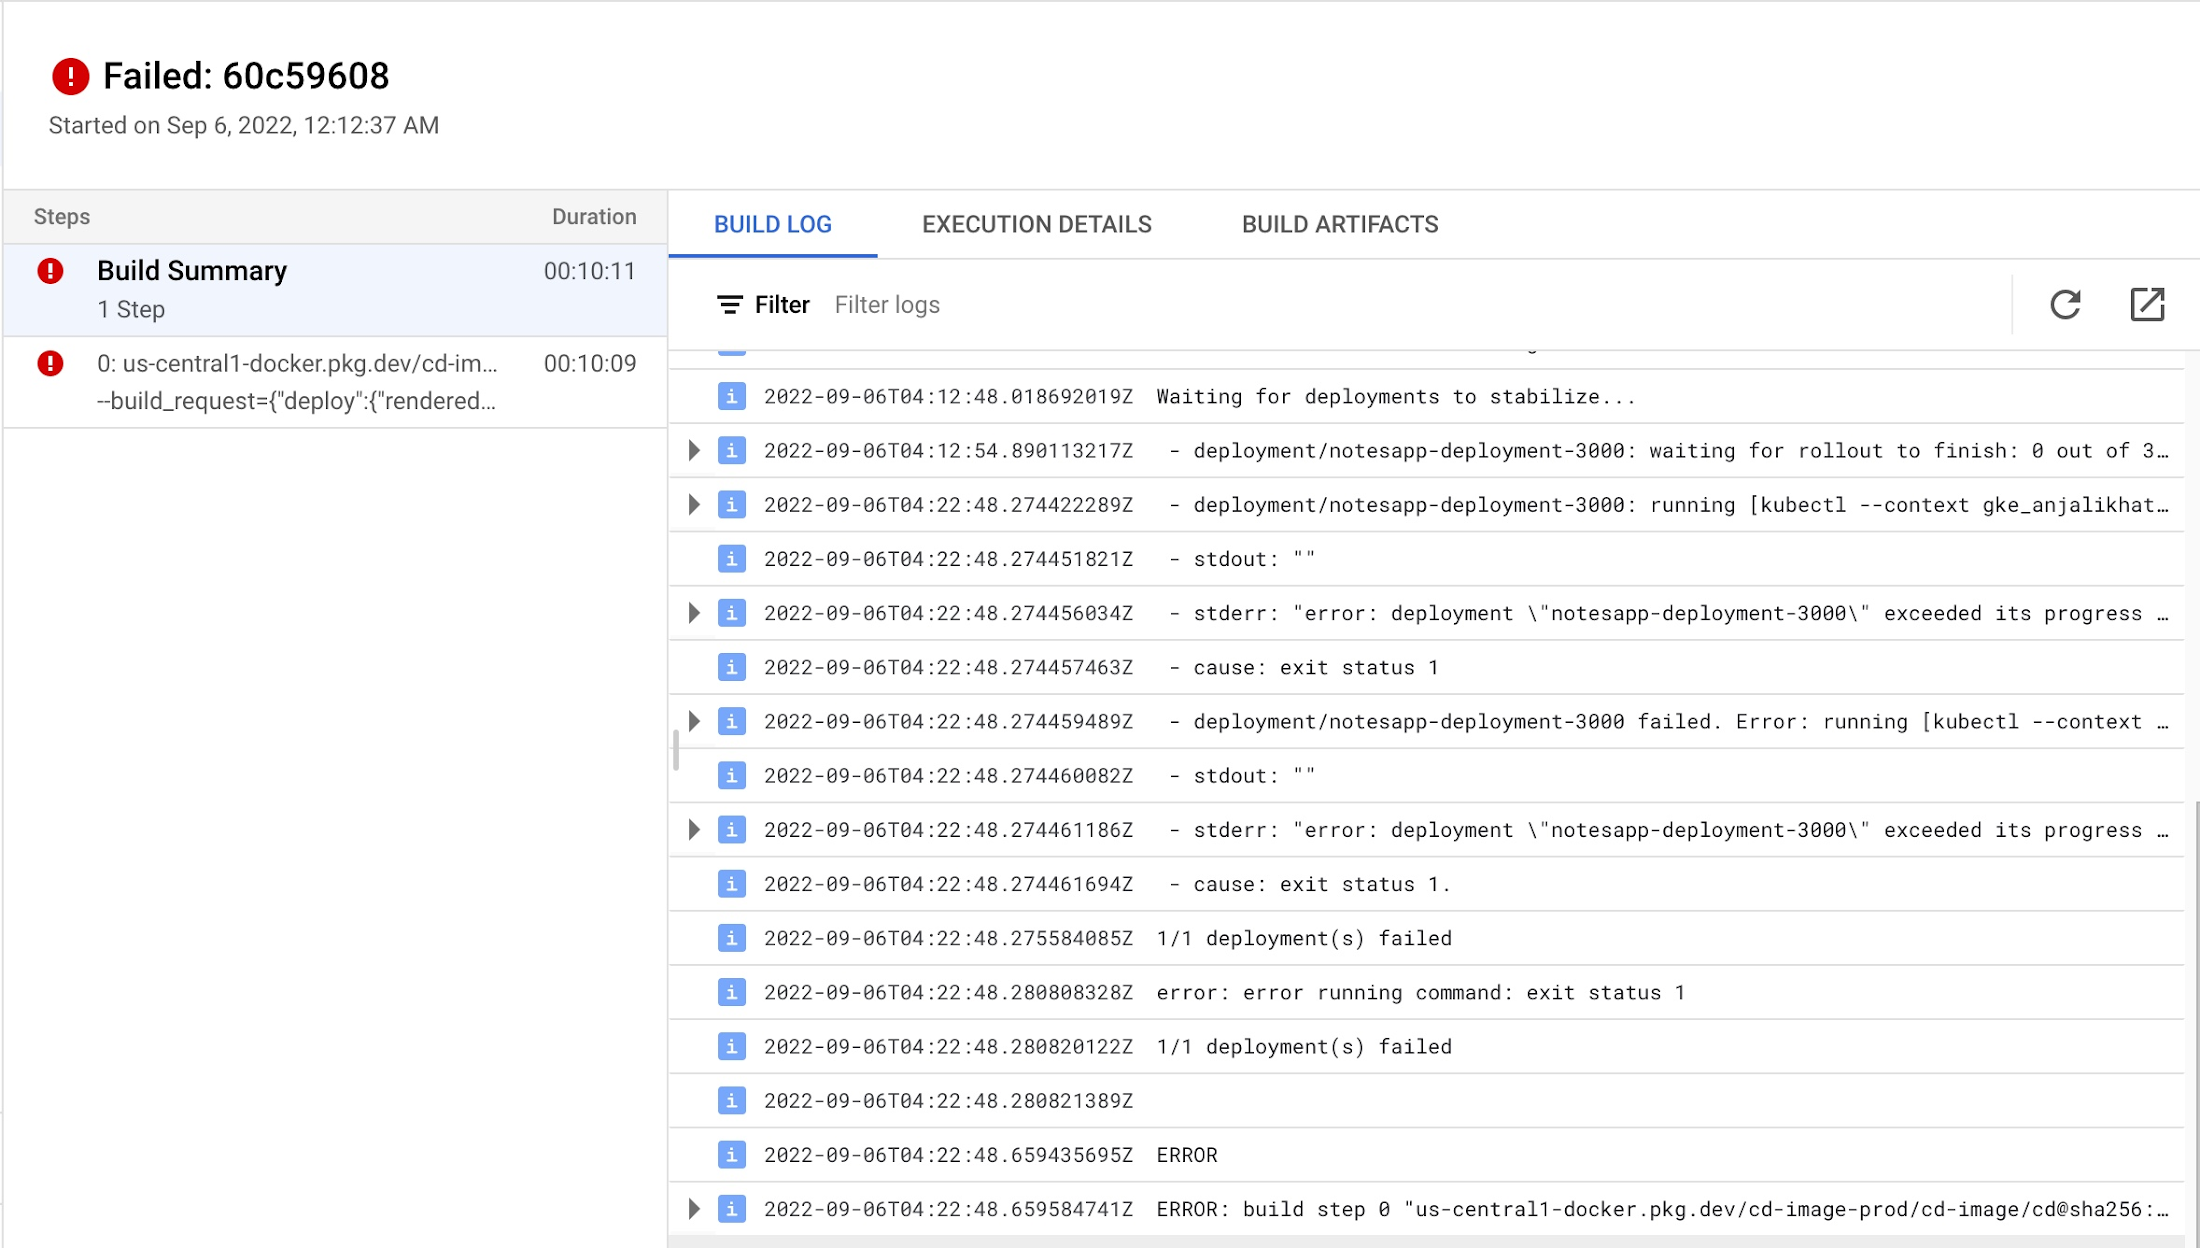Click info icon on 274461186Z stderr row

(x=732, y=829)
